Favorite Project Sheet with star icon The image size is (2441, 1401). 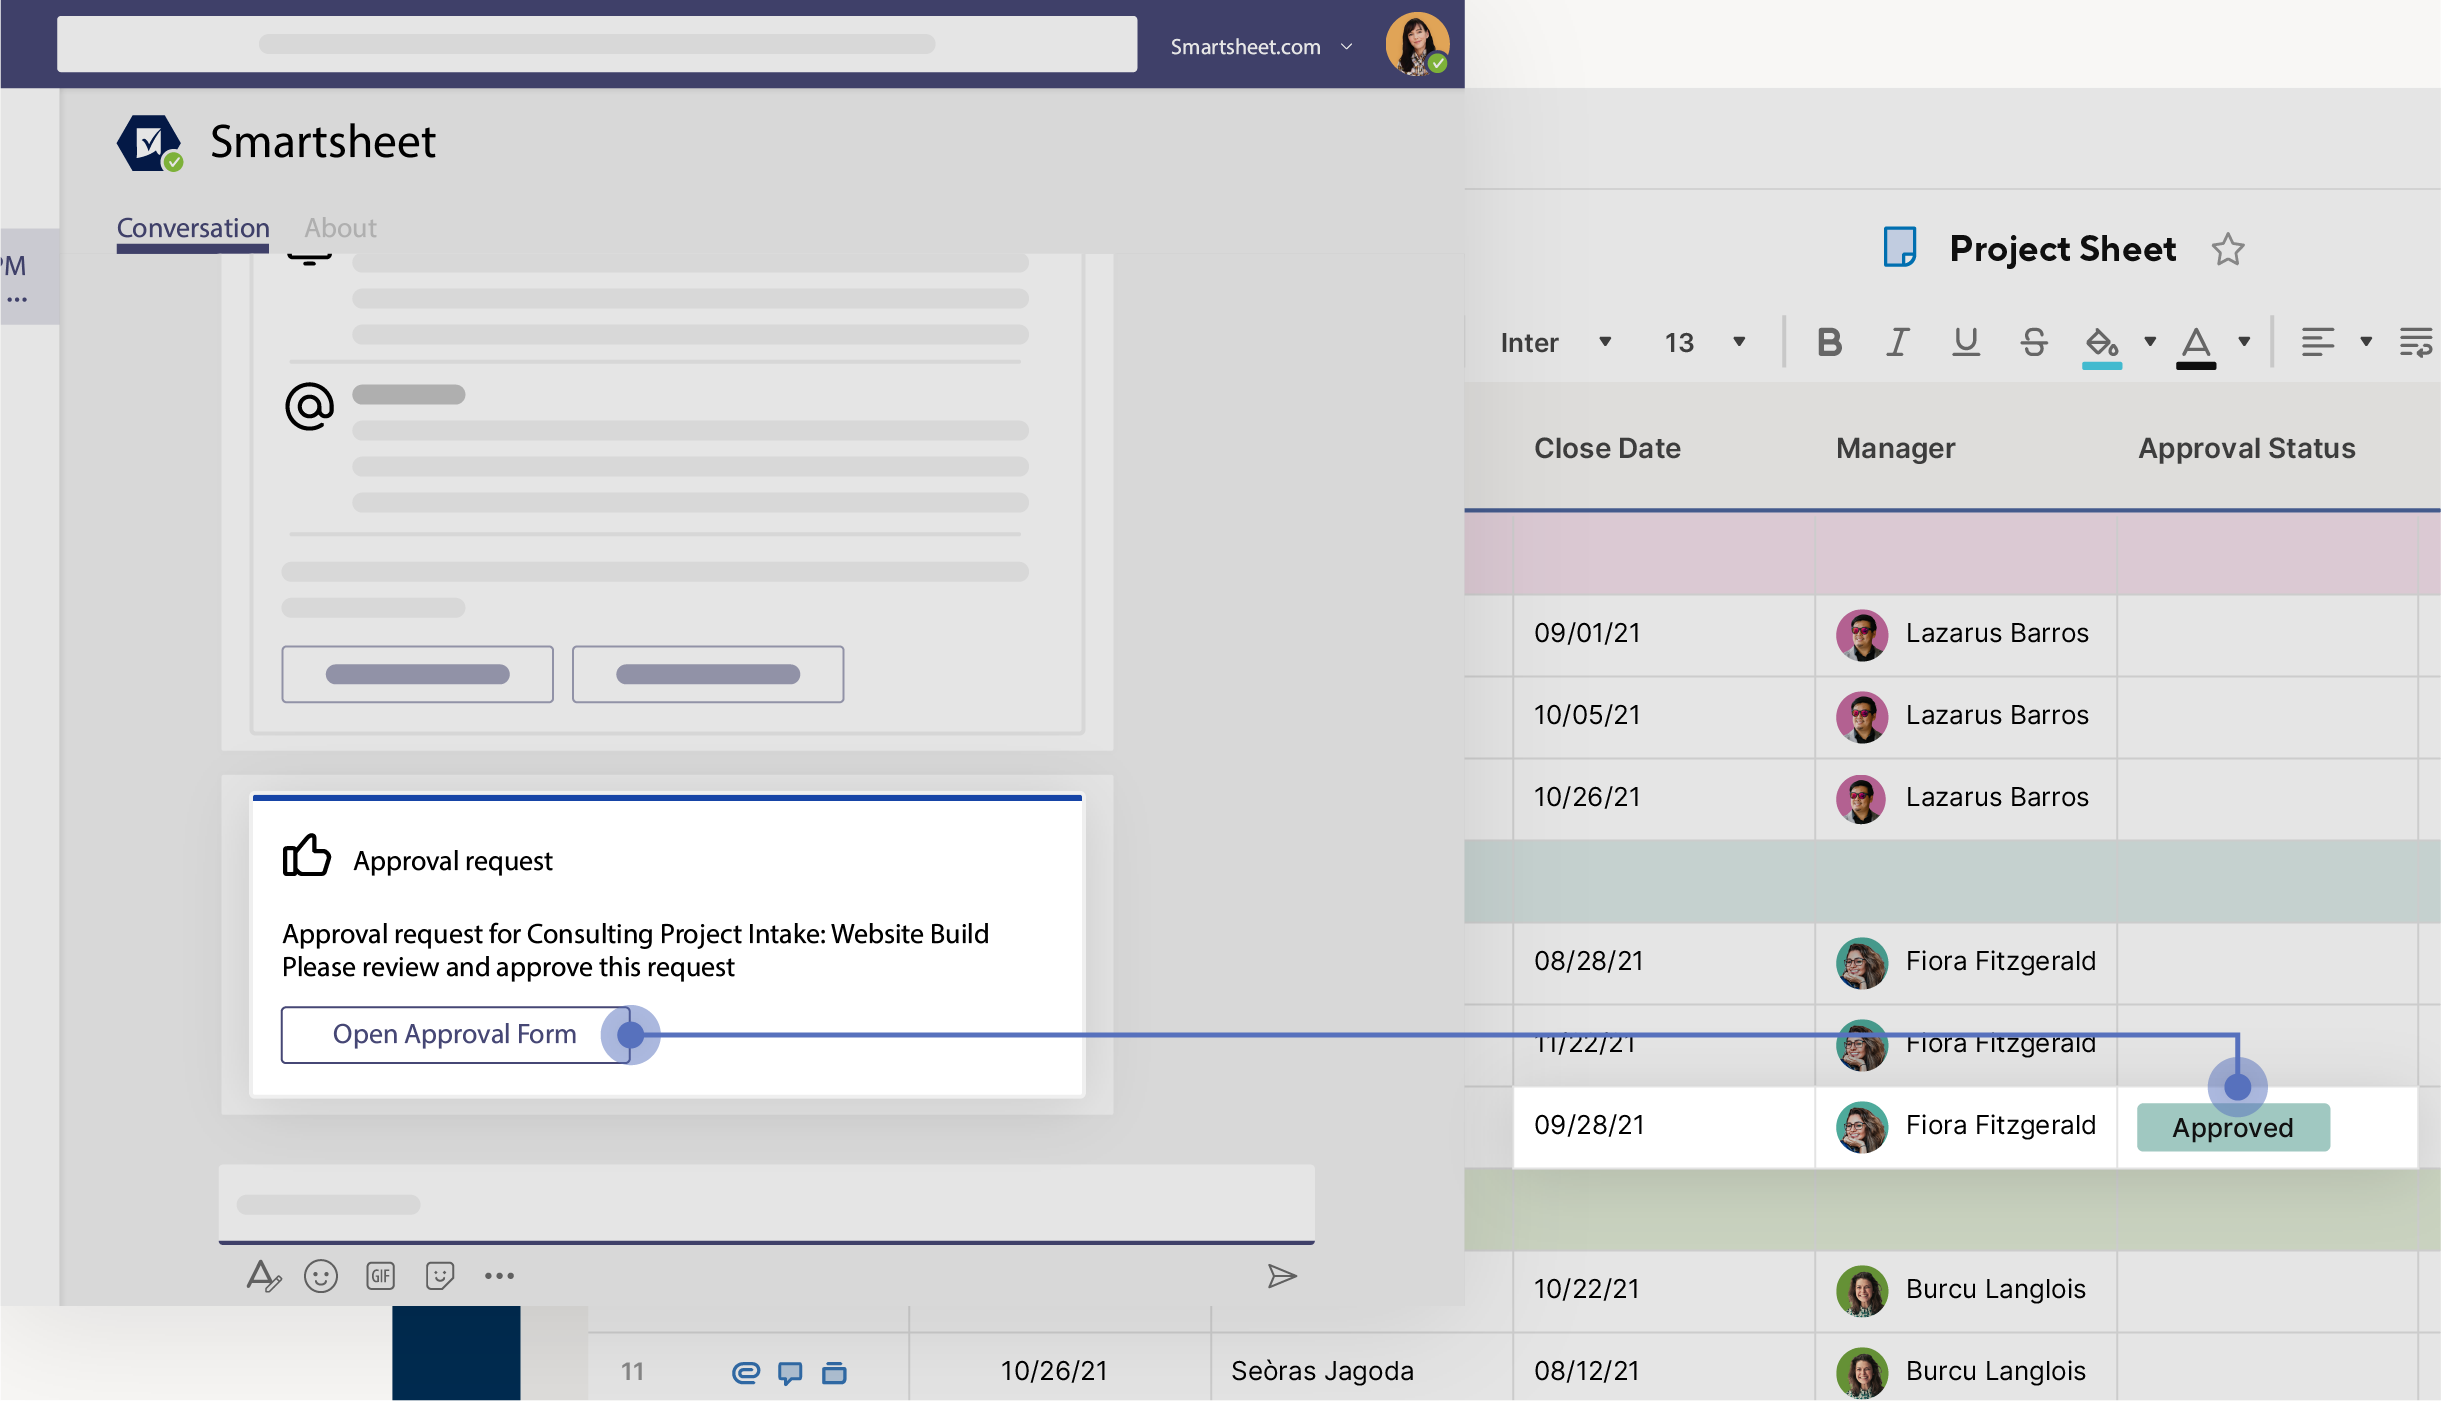point(2227,249)
